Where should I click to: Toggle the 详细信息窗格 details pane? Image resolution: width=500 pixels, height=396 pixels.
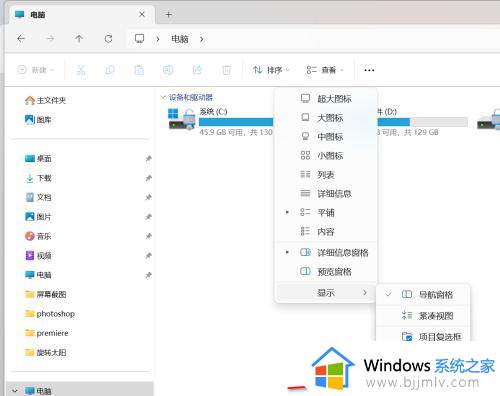[326, 253]
